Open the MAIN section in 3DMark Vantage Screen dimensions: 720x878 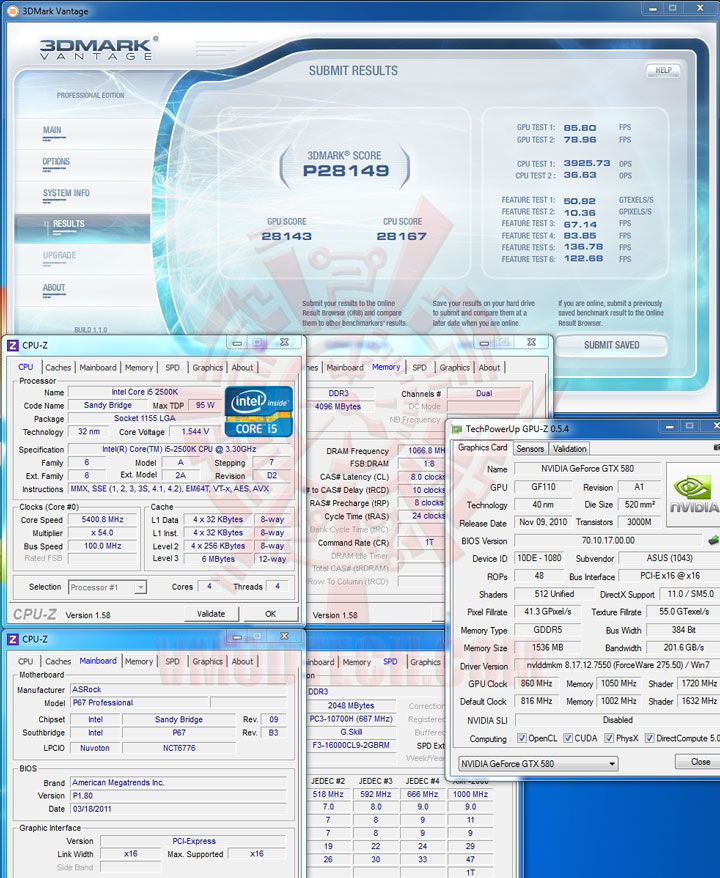53,130
